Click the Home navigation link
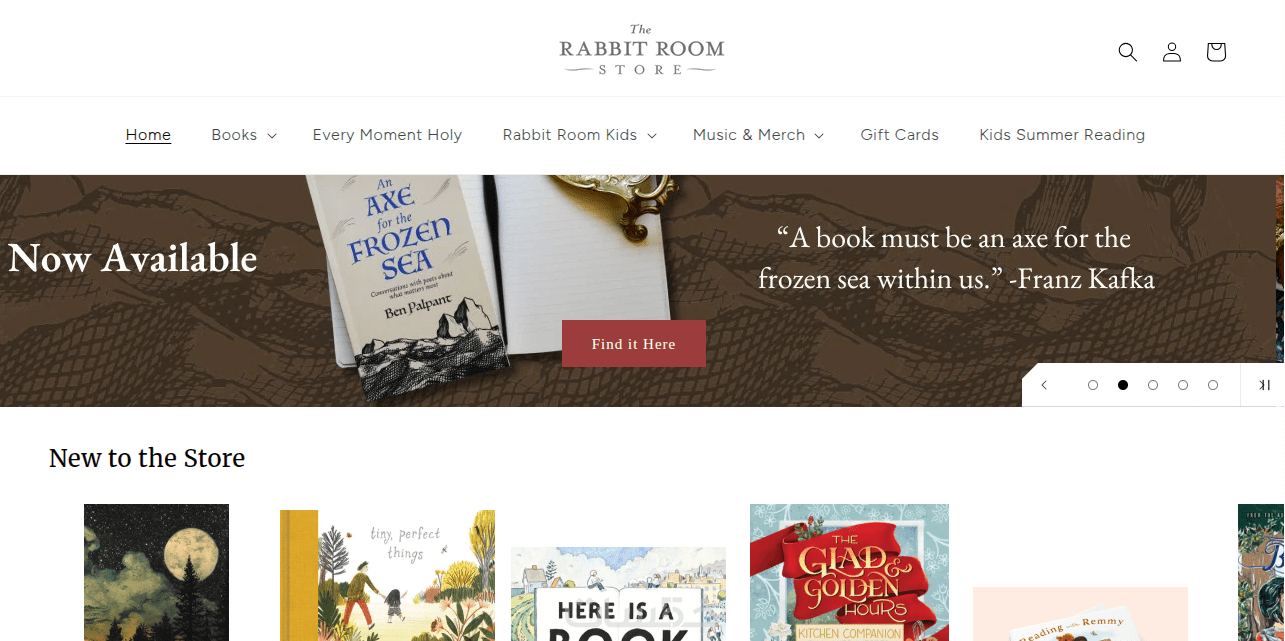This screenshot has height=641, width=1285. coord(148,135)
